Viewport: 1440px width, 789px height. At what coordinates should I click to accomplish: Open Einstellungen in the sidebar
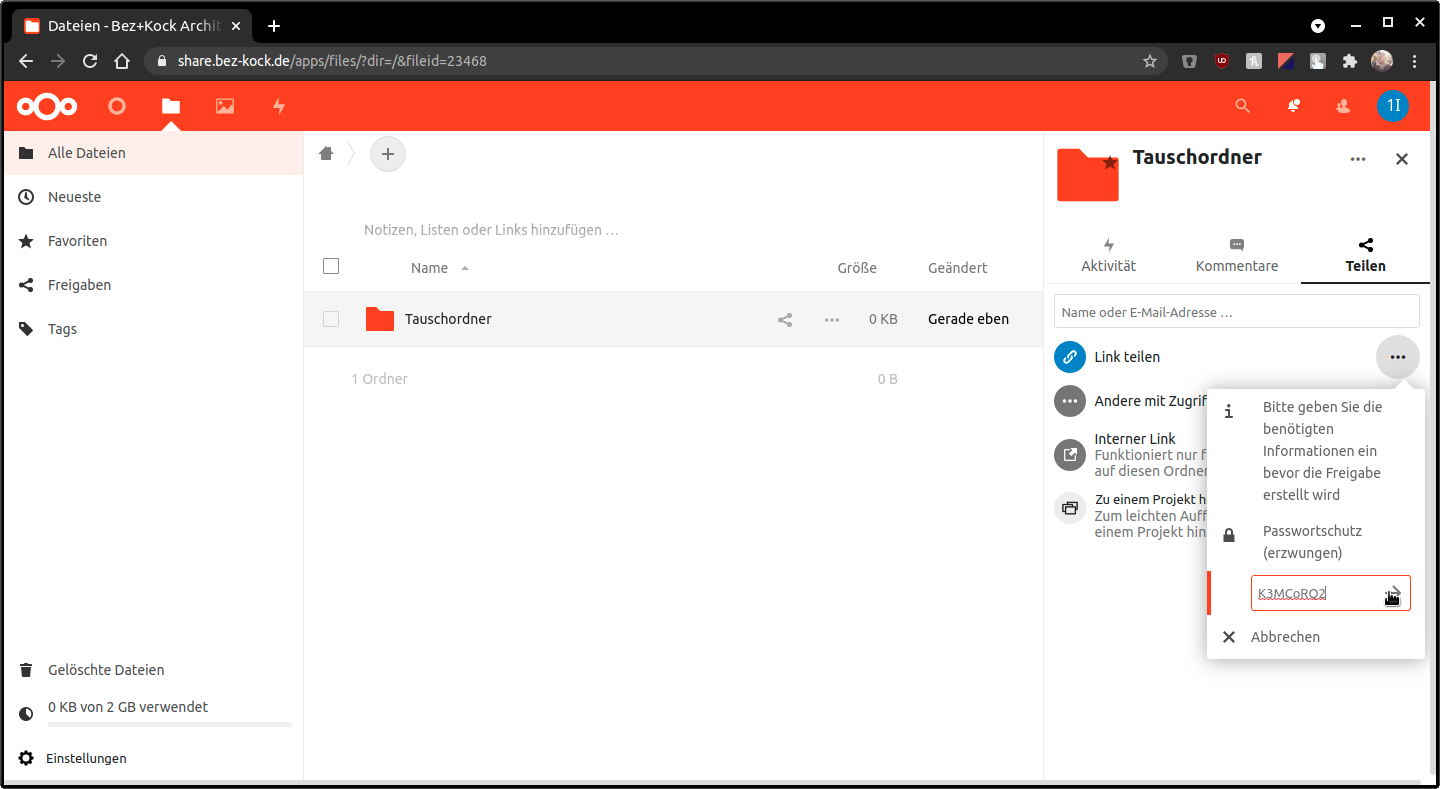pyautogui.click(x=86, y=758)
